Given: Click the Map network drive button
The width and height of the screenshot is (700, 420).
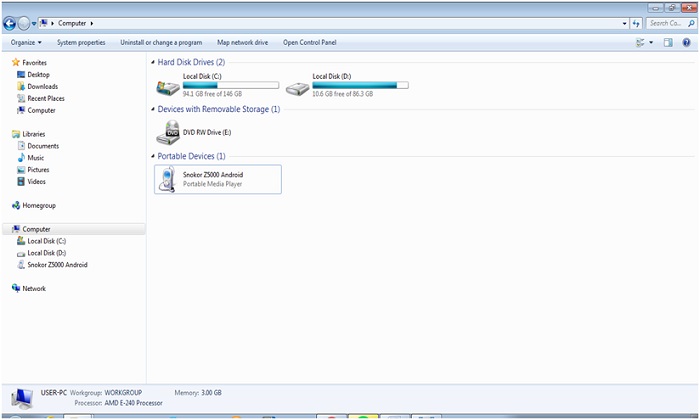Looking at the screenshot, I should 242,43.
